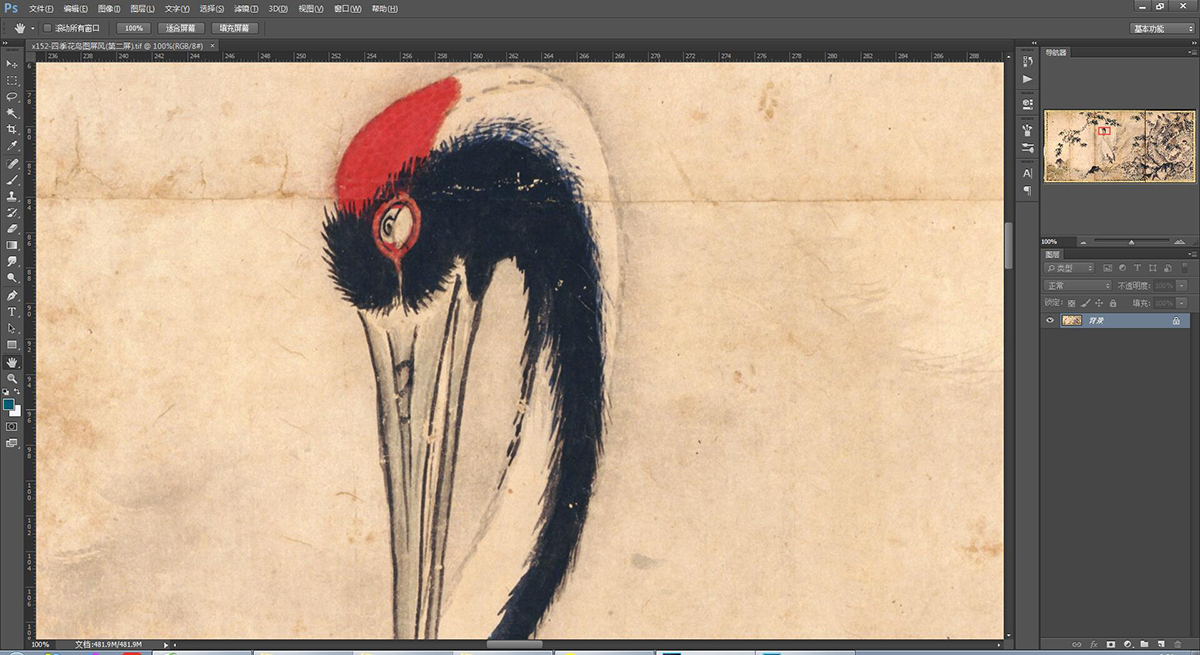Open the Hand tool preset picker arrow
Image resolution: width=1200 pixels, height=655 pixels.
[33, 28]
